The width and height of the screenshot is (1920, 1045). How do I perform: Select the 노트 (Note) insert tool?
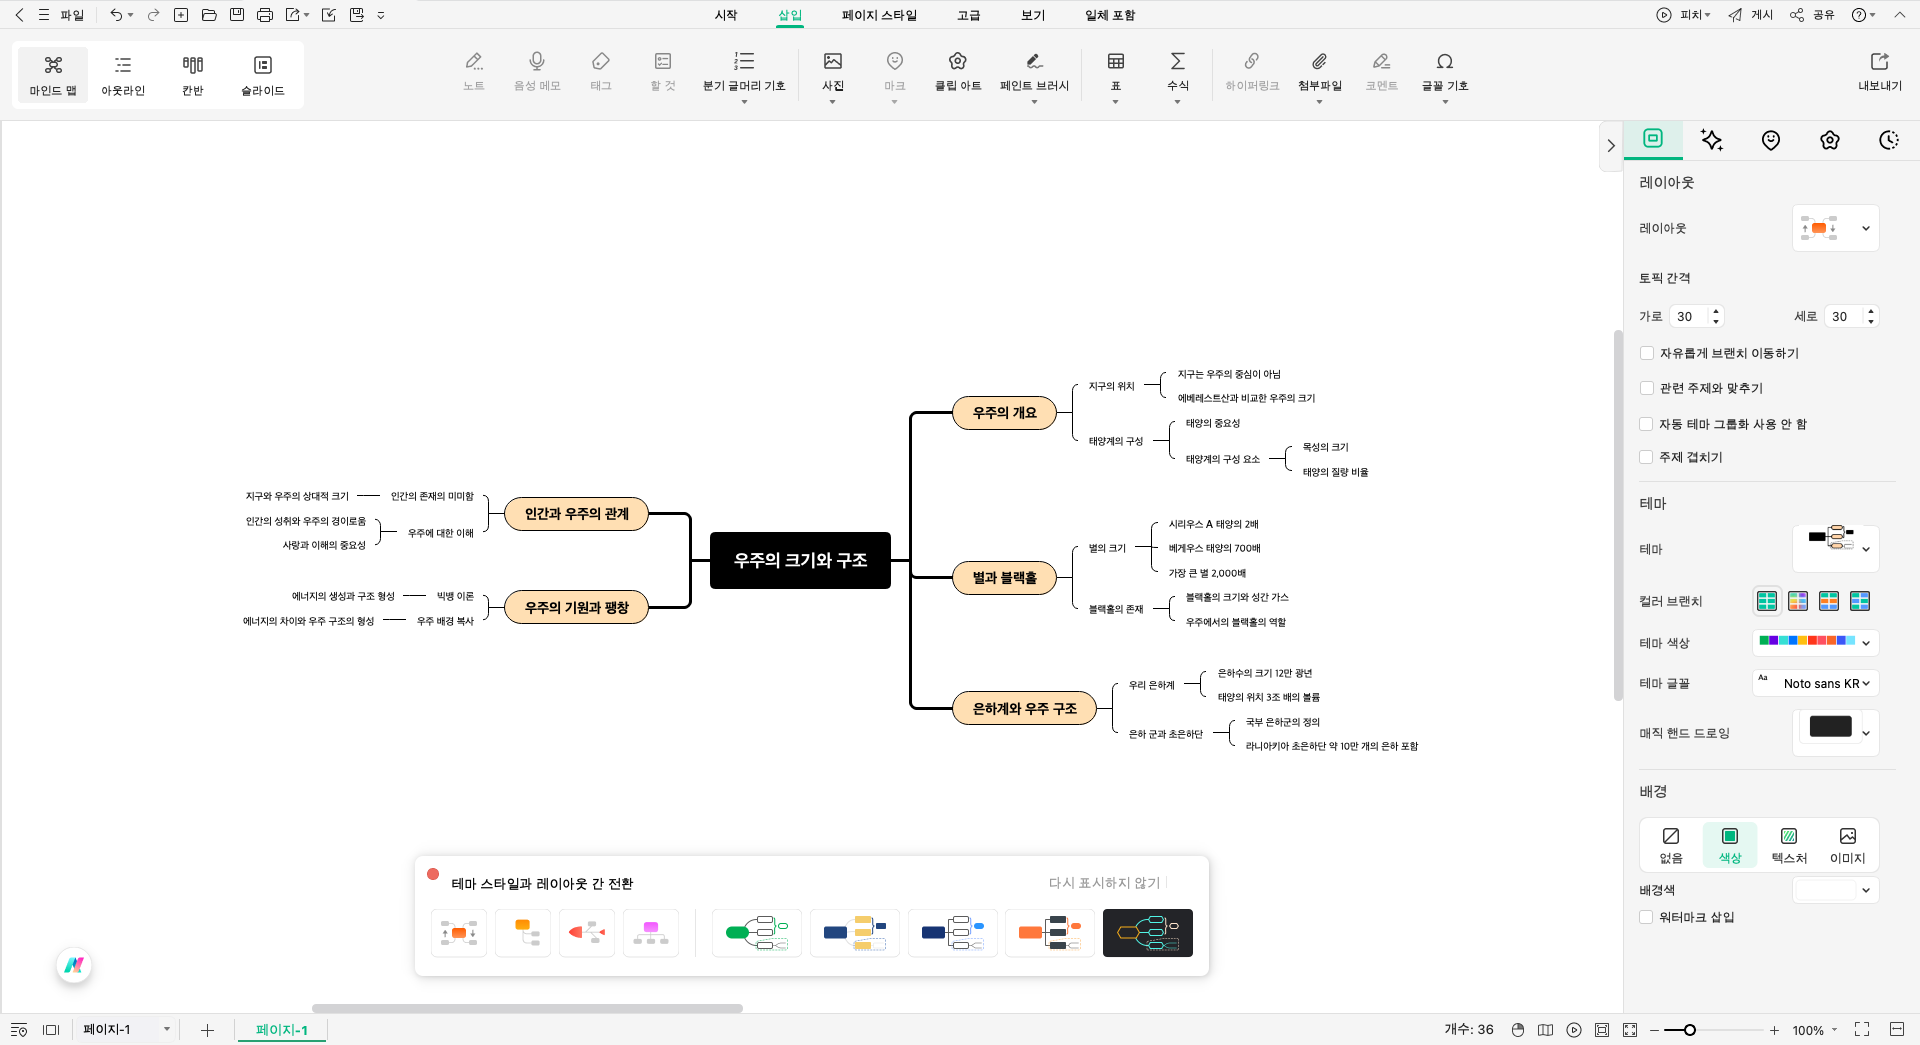tap(473, 72)
